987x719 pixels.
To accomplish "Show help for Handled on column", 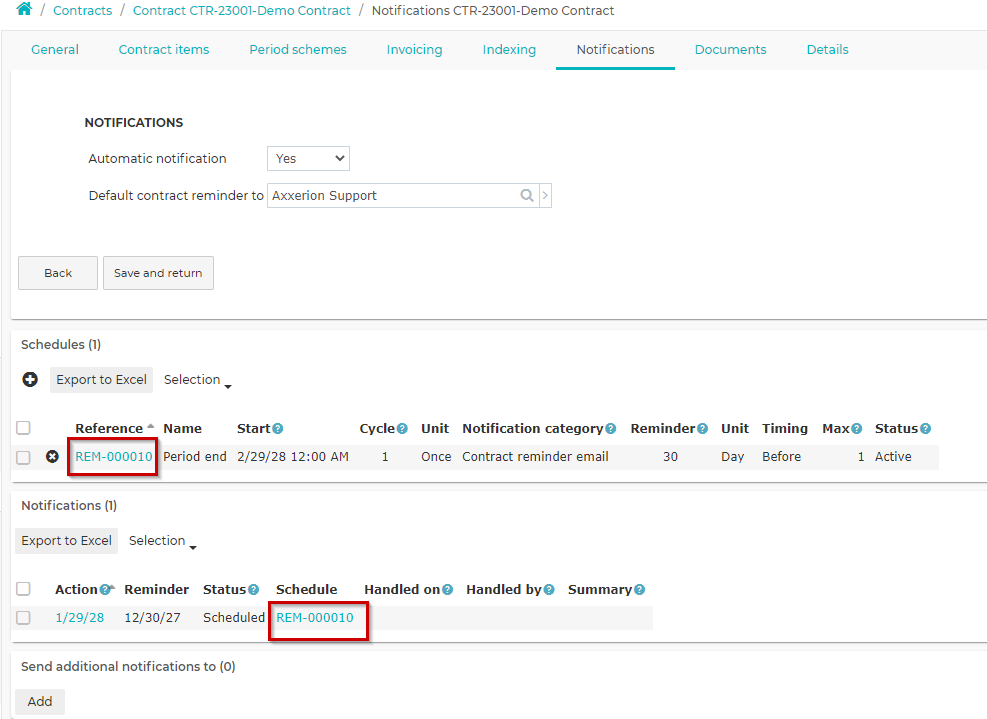I will (448, 590).
